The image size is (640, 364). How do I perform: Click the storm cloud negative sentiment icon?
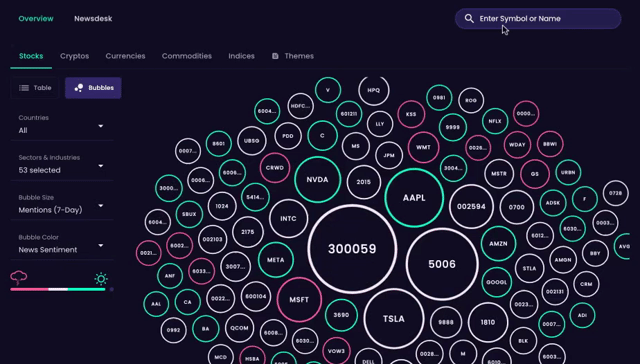pos(19,278)
